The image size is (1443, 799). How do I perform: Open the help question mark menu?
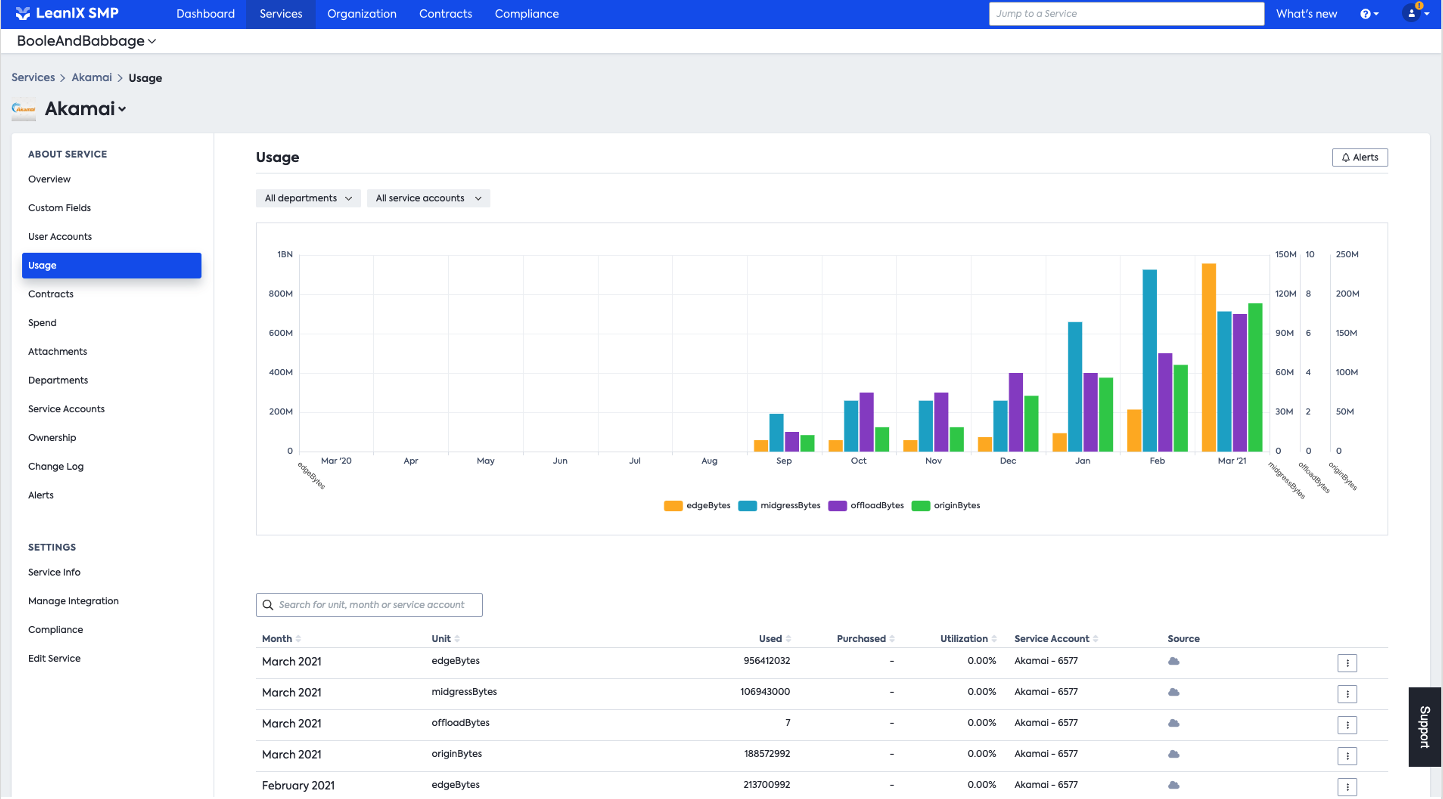click(x=1369, y=14)
